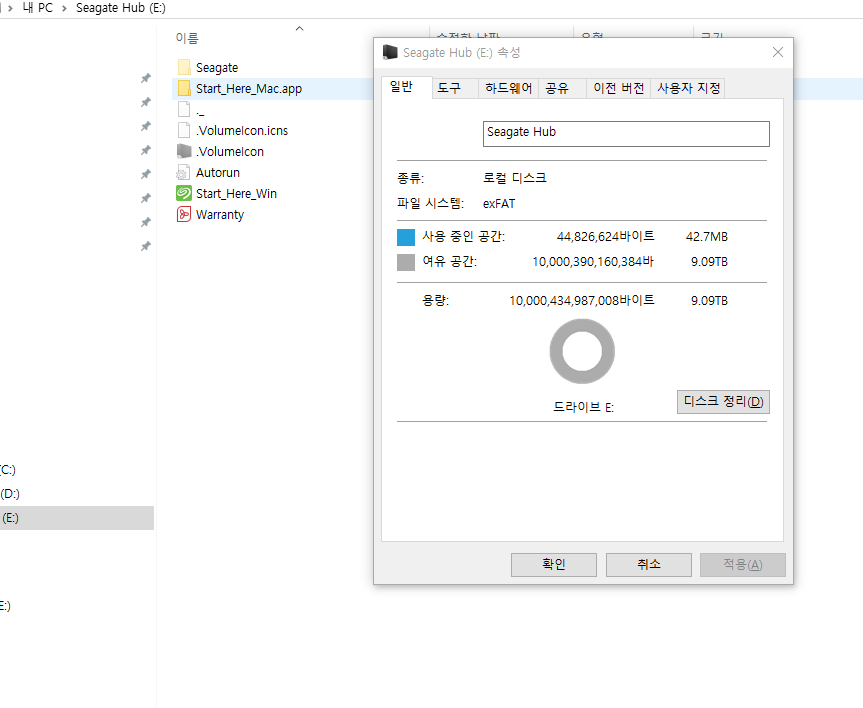
Task: Click the 디스크 정리(D) button
Action: click(723, 402)
